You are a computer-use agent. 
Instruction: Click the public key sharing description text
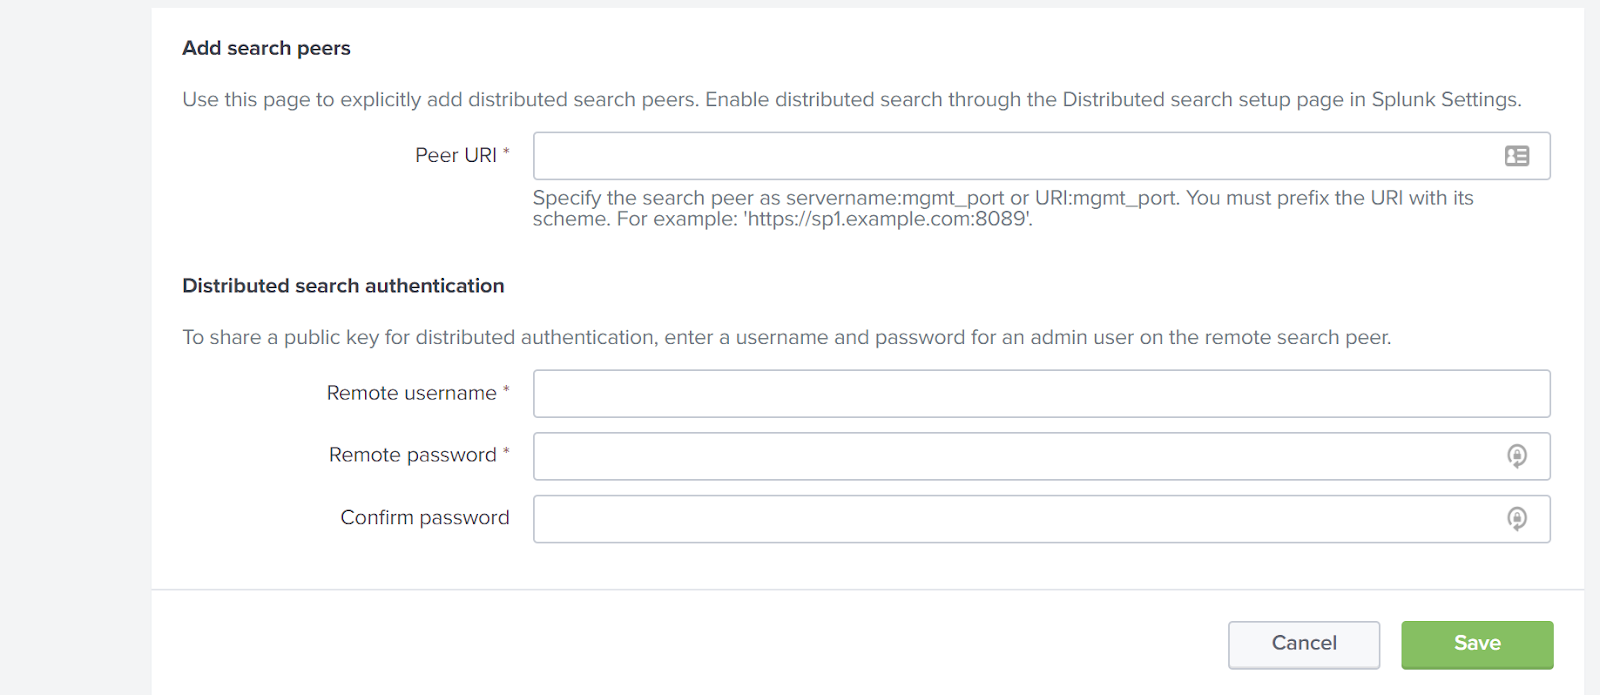(x=786, y=338)
